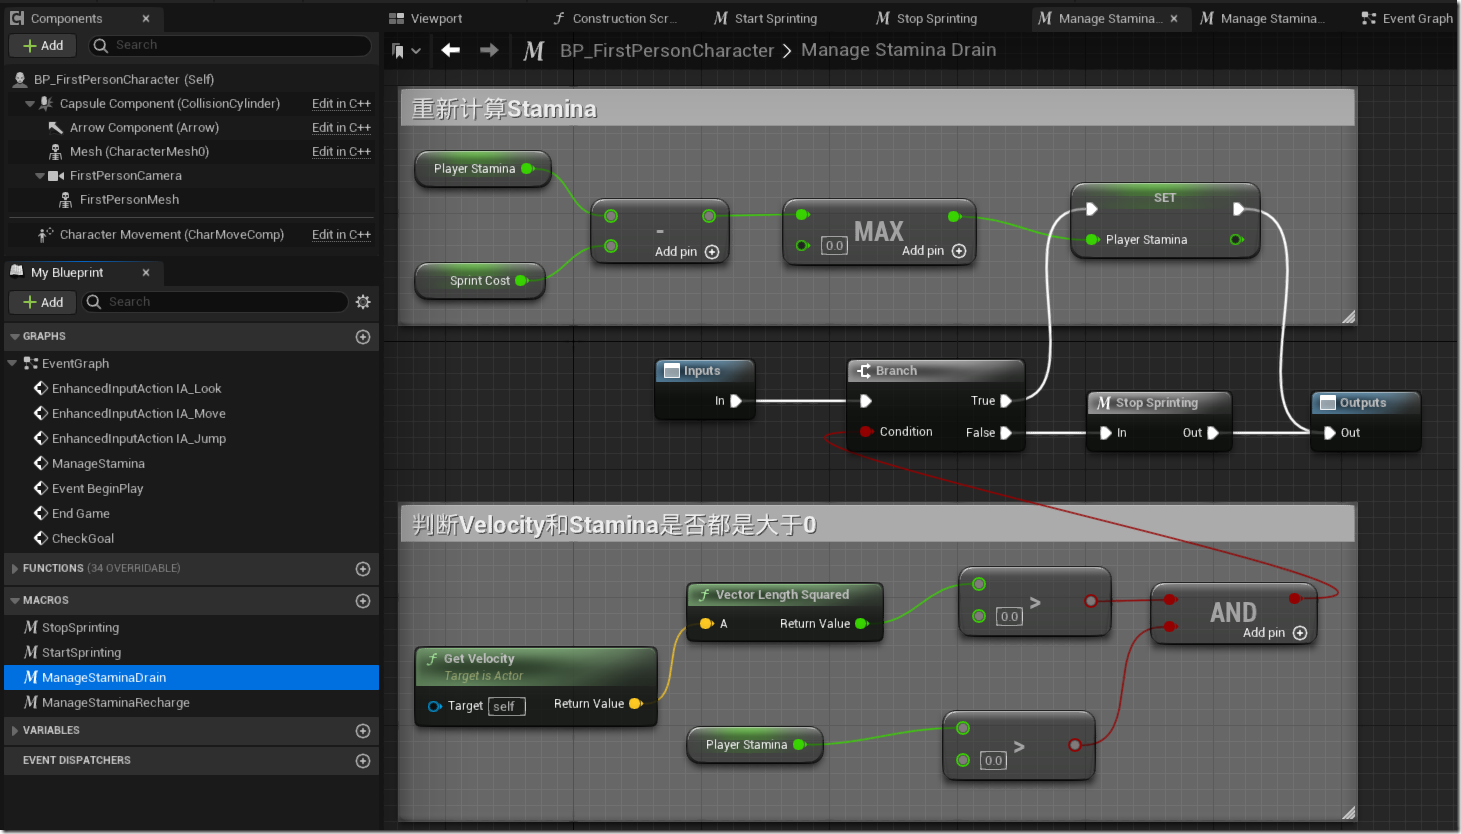Close the active Manage Stamina tab
Screen dimensions: 1461x834
tap(1174, 19)
